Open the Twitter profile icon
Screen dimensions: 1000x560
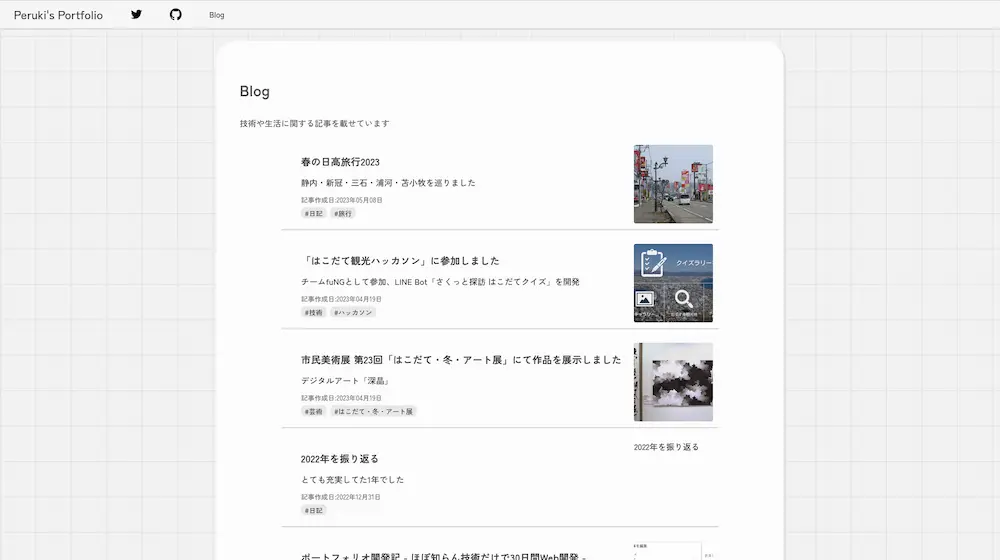coord(137,15)
